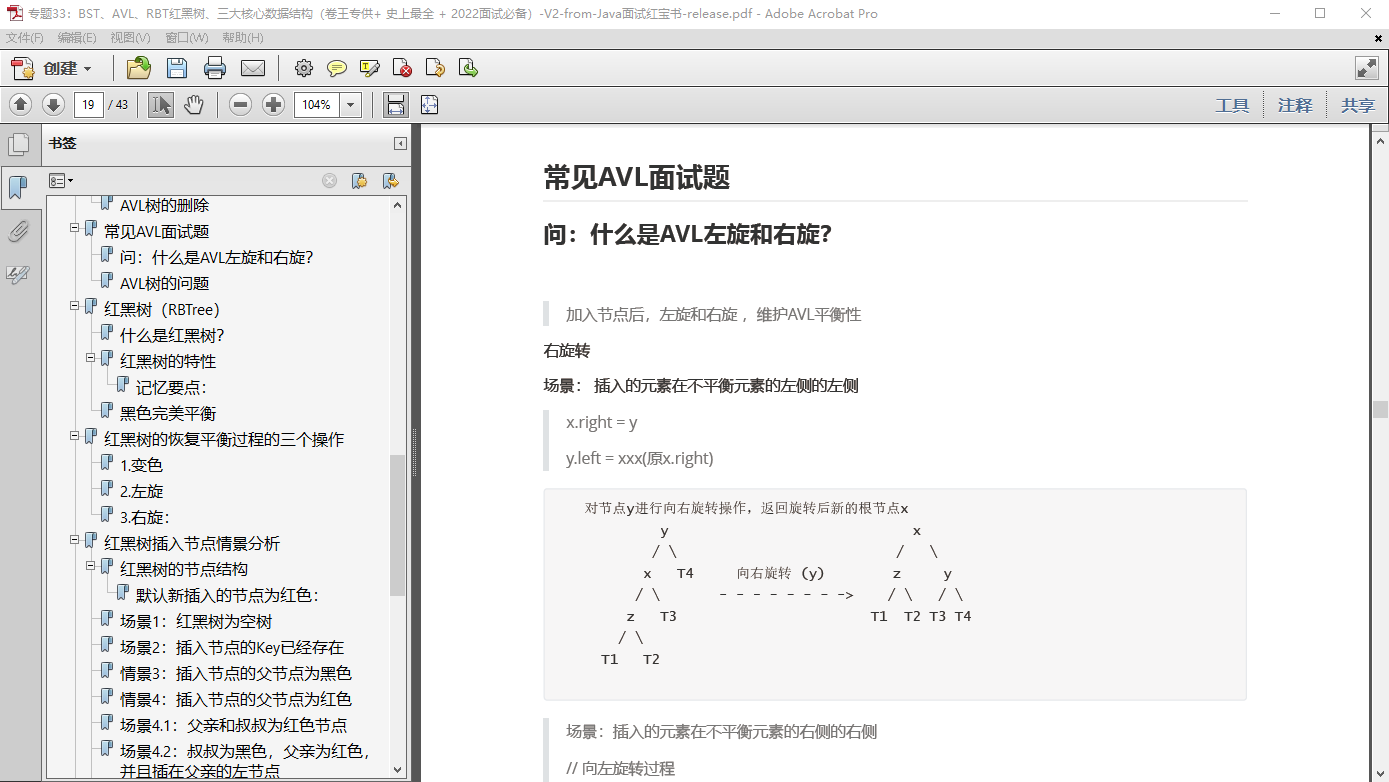Image resolution: width=1389 pixels, height=782 pixels.
Task: Zoom in using the plus button
Action: pos(273,104)
